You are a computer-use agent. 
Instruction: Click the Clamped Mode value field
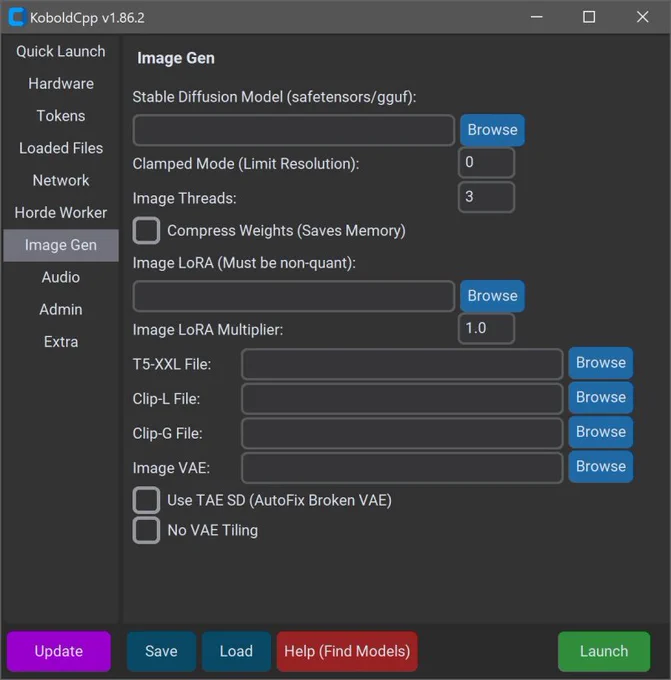click(486, 162)
